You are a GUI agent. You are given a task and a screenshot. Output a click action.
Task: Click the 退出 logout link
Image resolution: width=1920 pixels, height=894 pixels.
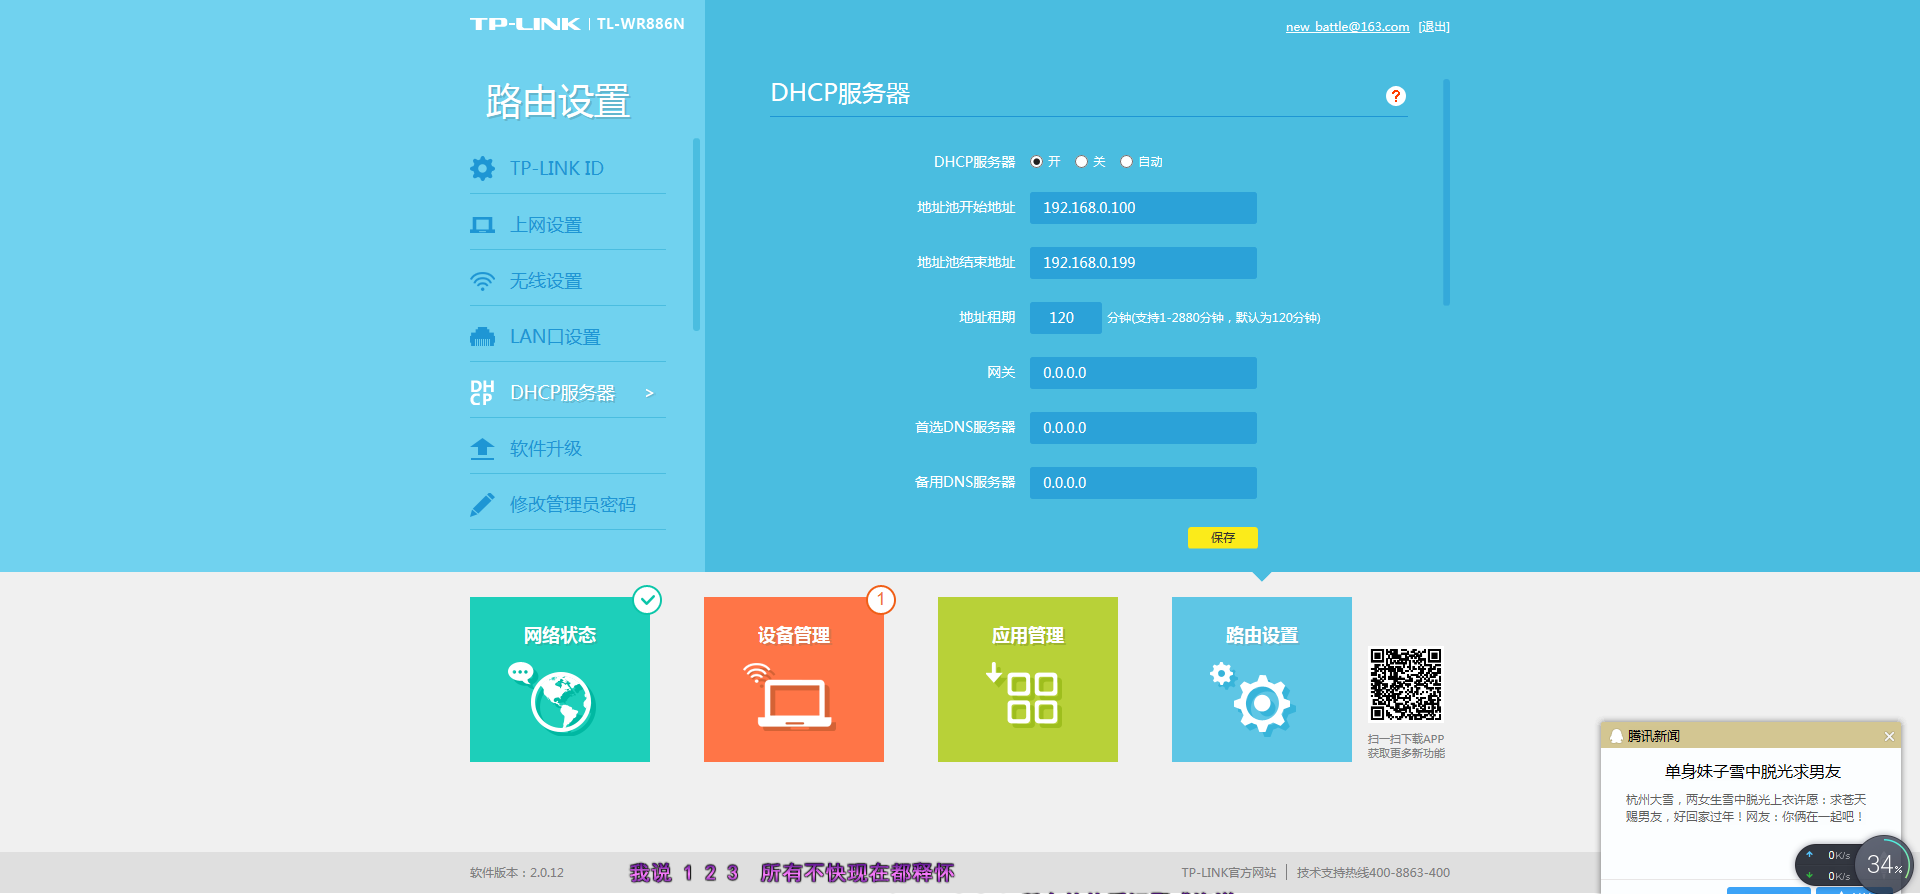[1434, 27]
